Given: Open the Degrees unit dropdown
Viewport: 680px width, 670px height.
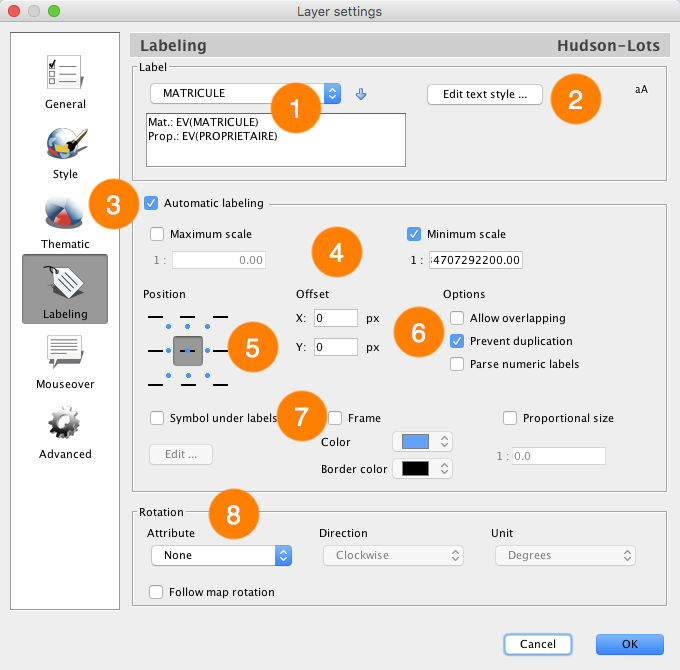Looking at the screenshot, I should pyautogui.click(x=566, y=556).
